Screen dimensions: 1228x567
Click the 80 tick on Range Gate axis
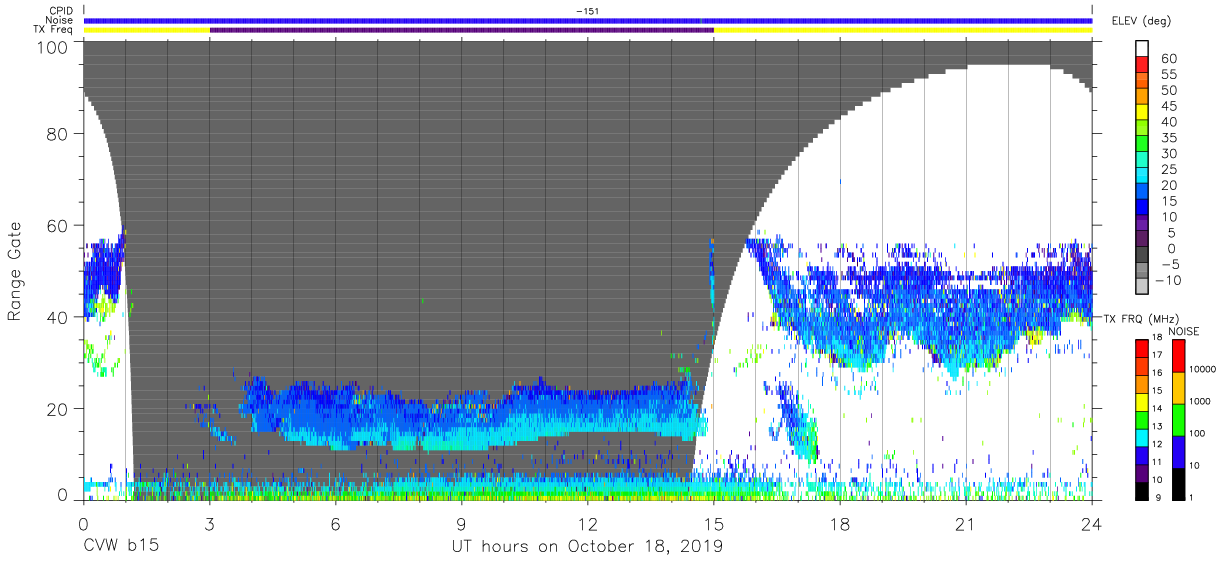(x=56, y=136)
